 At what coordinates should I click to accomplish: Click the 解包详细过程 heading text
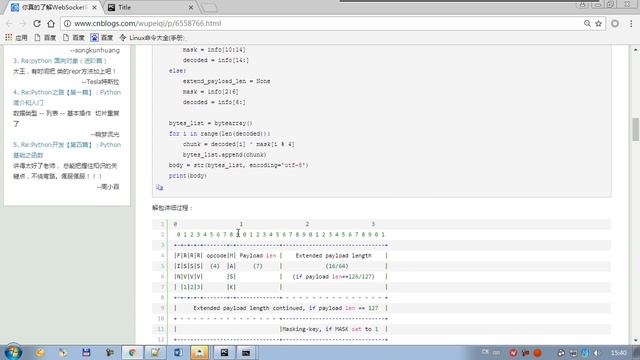click(x=172, y=208)
